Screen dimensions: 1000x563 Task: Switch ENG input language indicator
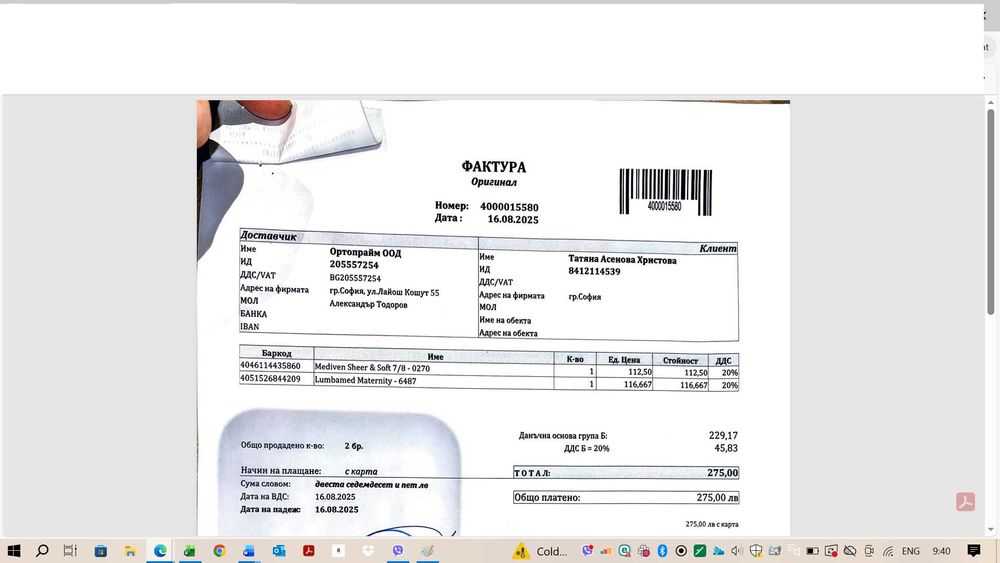click(x=911, y=551)
